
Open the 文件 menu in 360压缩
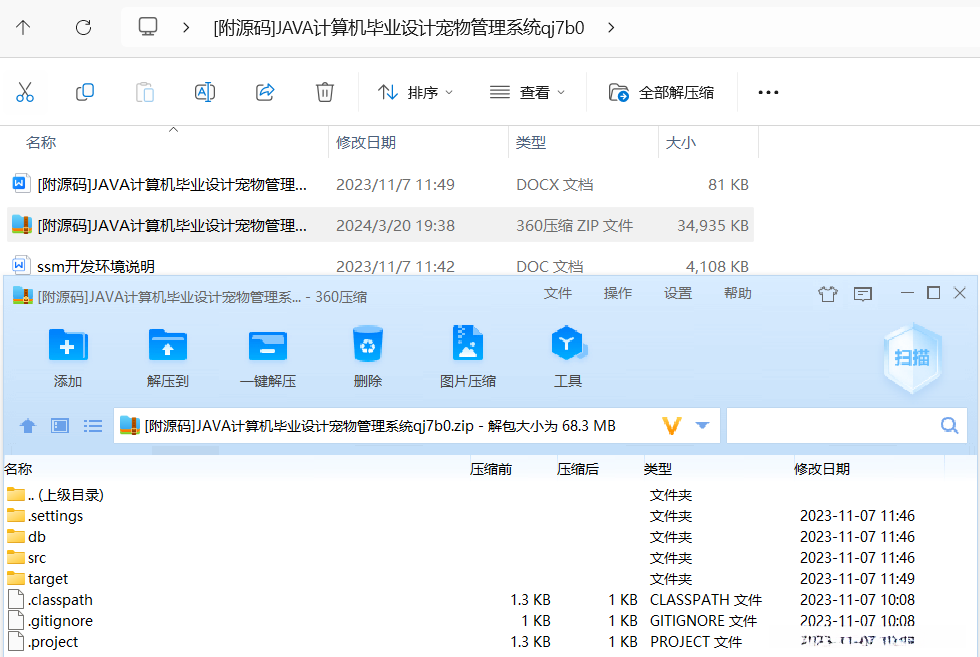(558, 293)
